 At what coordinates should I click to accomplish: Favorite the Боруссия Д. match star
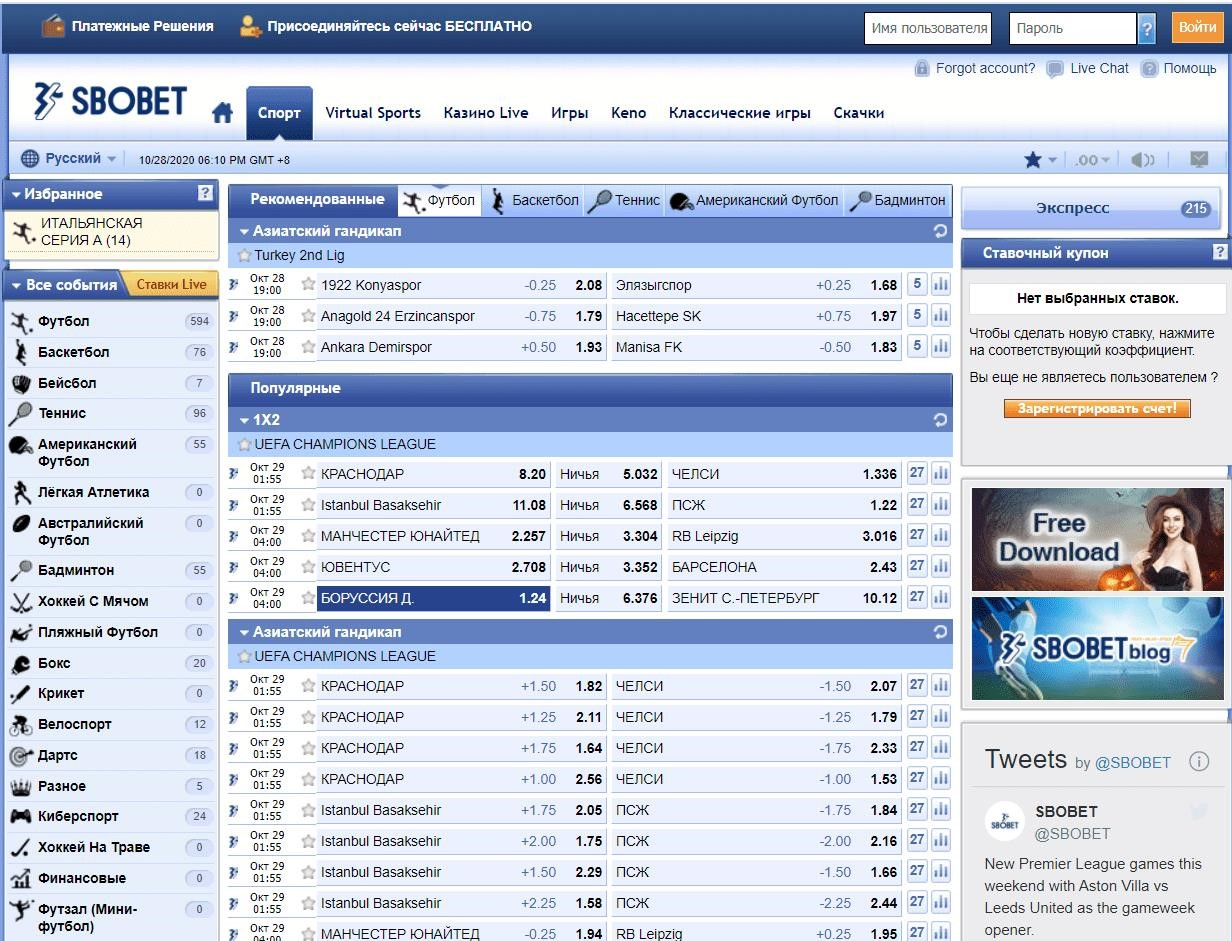308,598
